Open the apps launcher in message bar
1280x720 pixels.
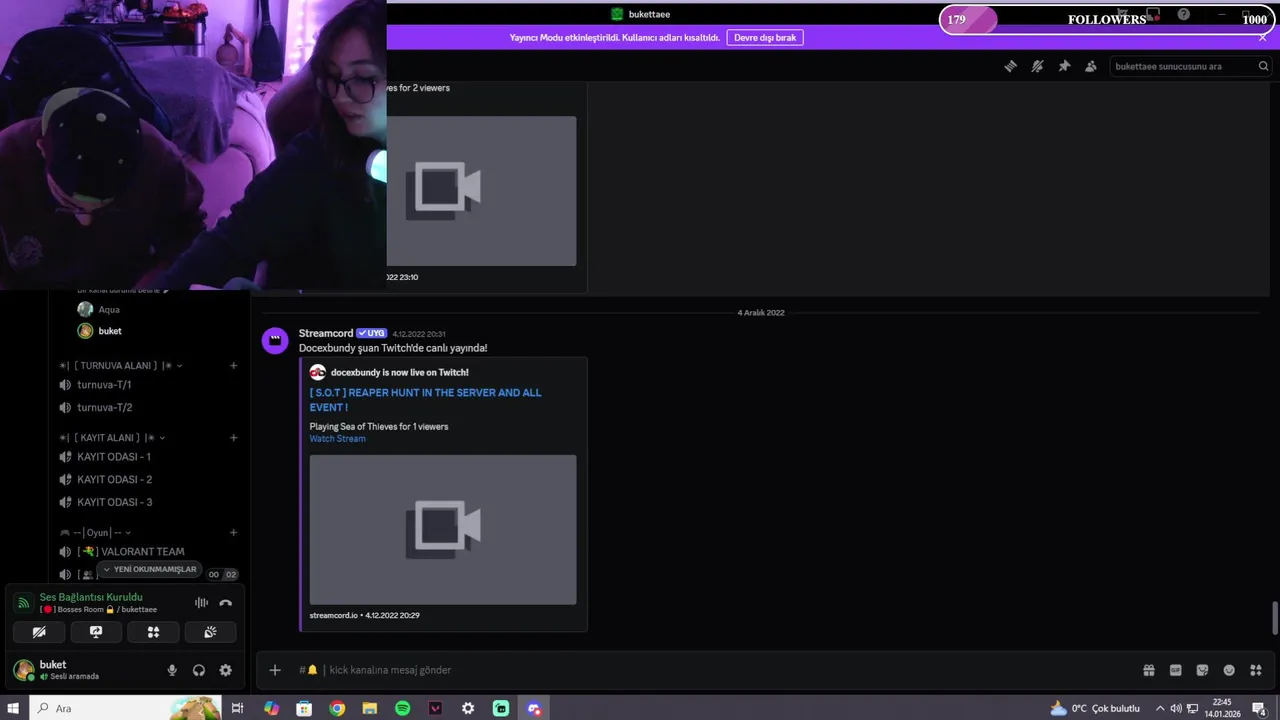point(1256,670)
